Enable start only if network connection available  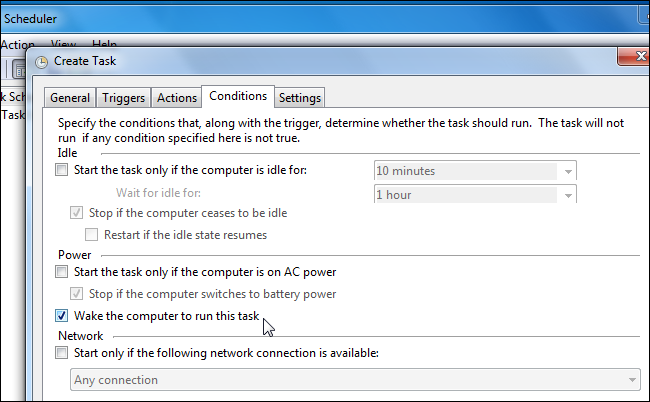click(62, 353)
